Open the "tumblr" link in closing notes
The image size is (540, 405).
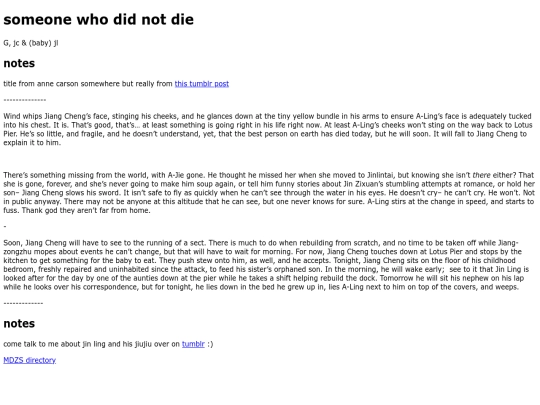coord(193,344)
